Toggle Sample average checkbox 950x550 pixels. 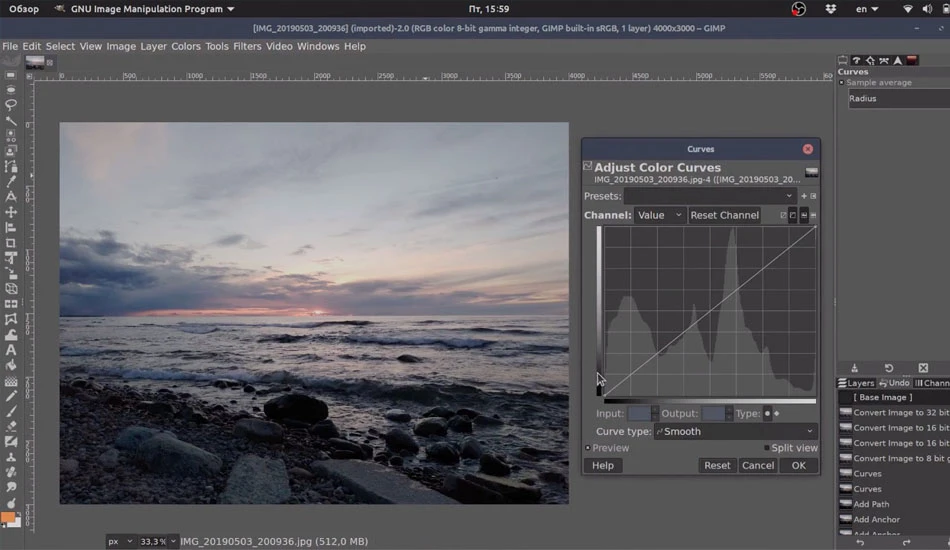(842, 83)
